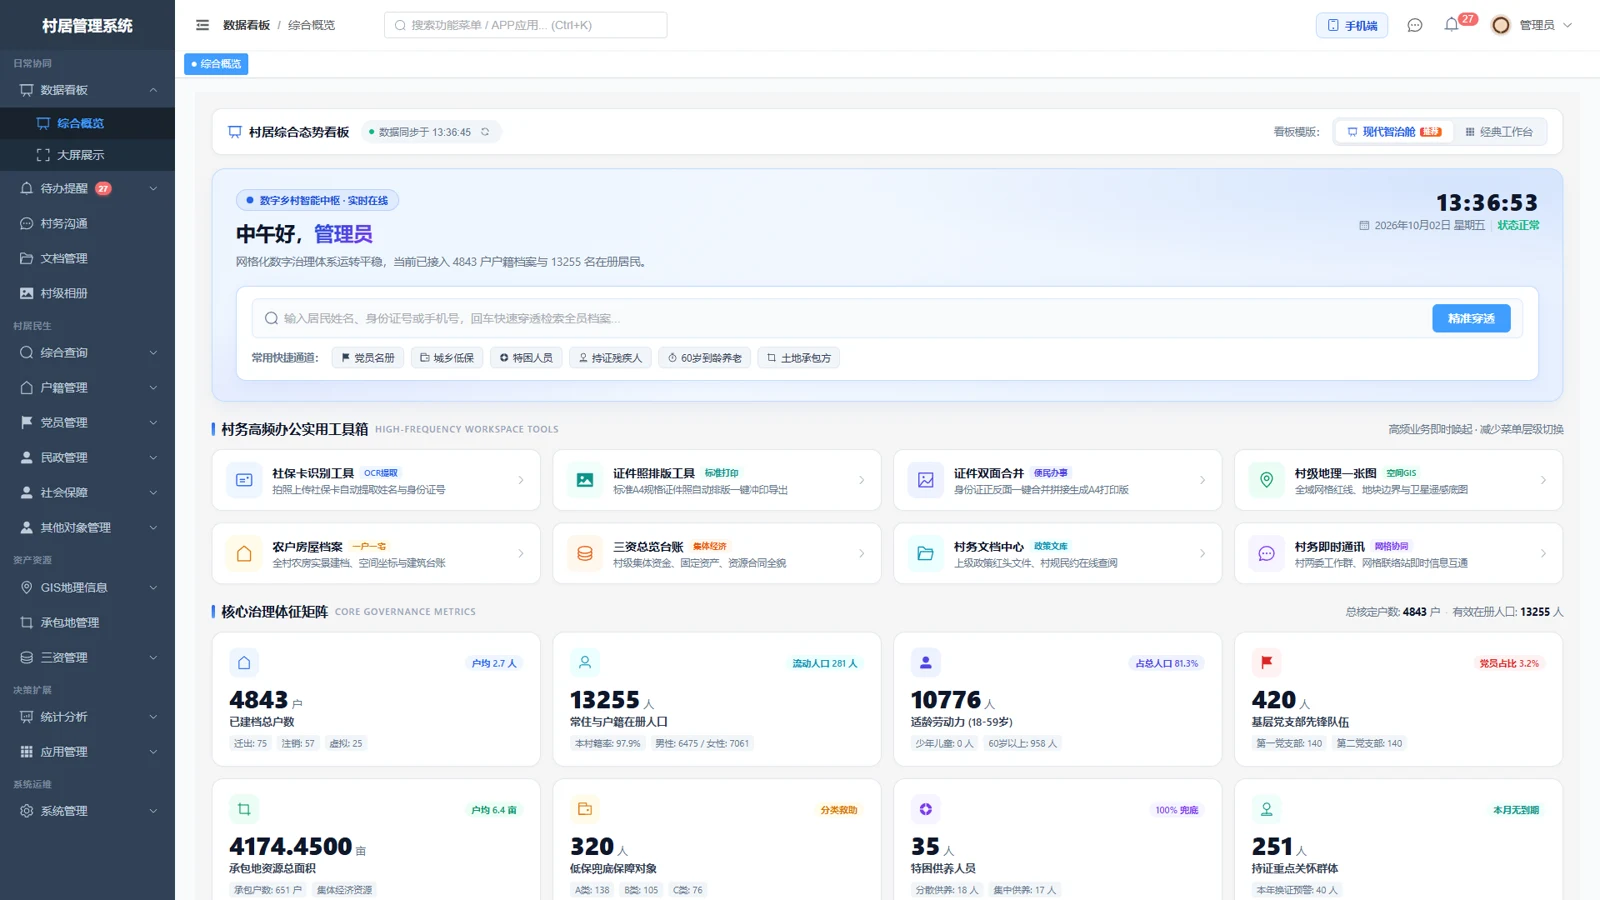Viewport: 1600px width, 900px height.
Task: Click the party flag icon on 420 card
Action: [x=1266, y=662]
